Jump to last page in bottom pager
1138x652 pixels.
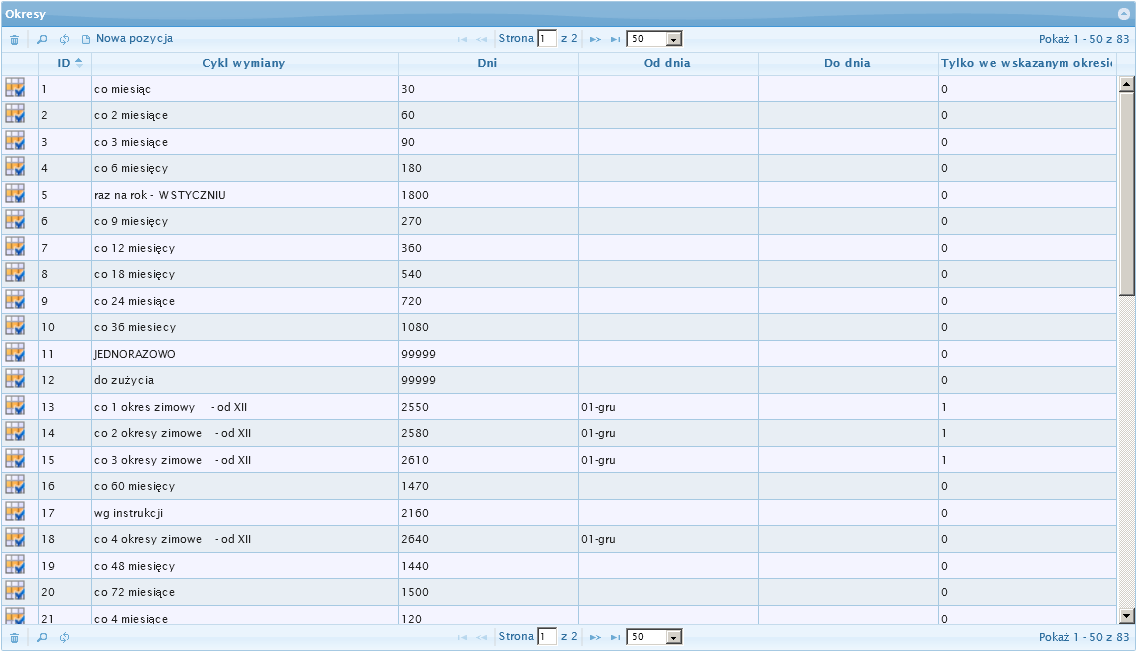click(615, 637)
